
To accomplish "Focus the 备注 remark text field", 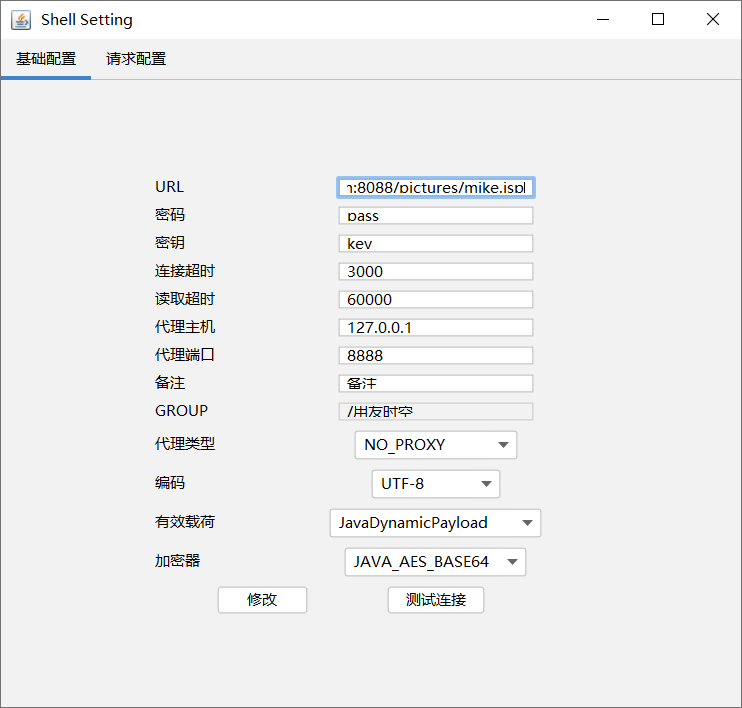I will click(435, 383).
